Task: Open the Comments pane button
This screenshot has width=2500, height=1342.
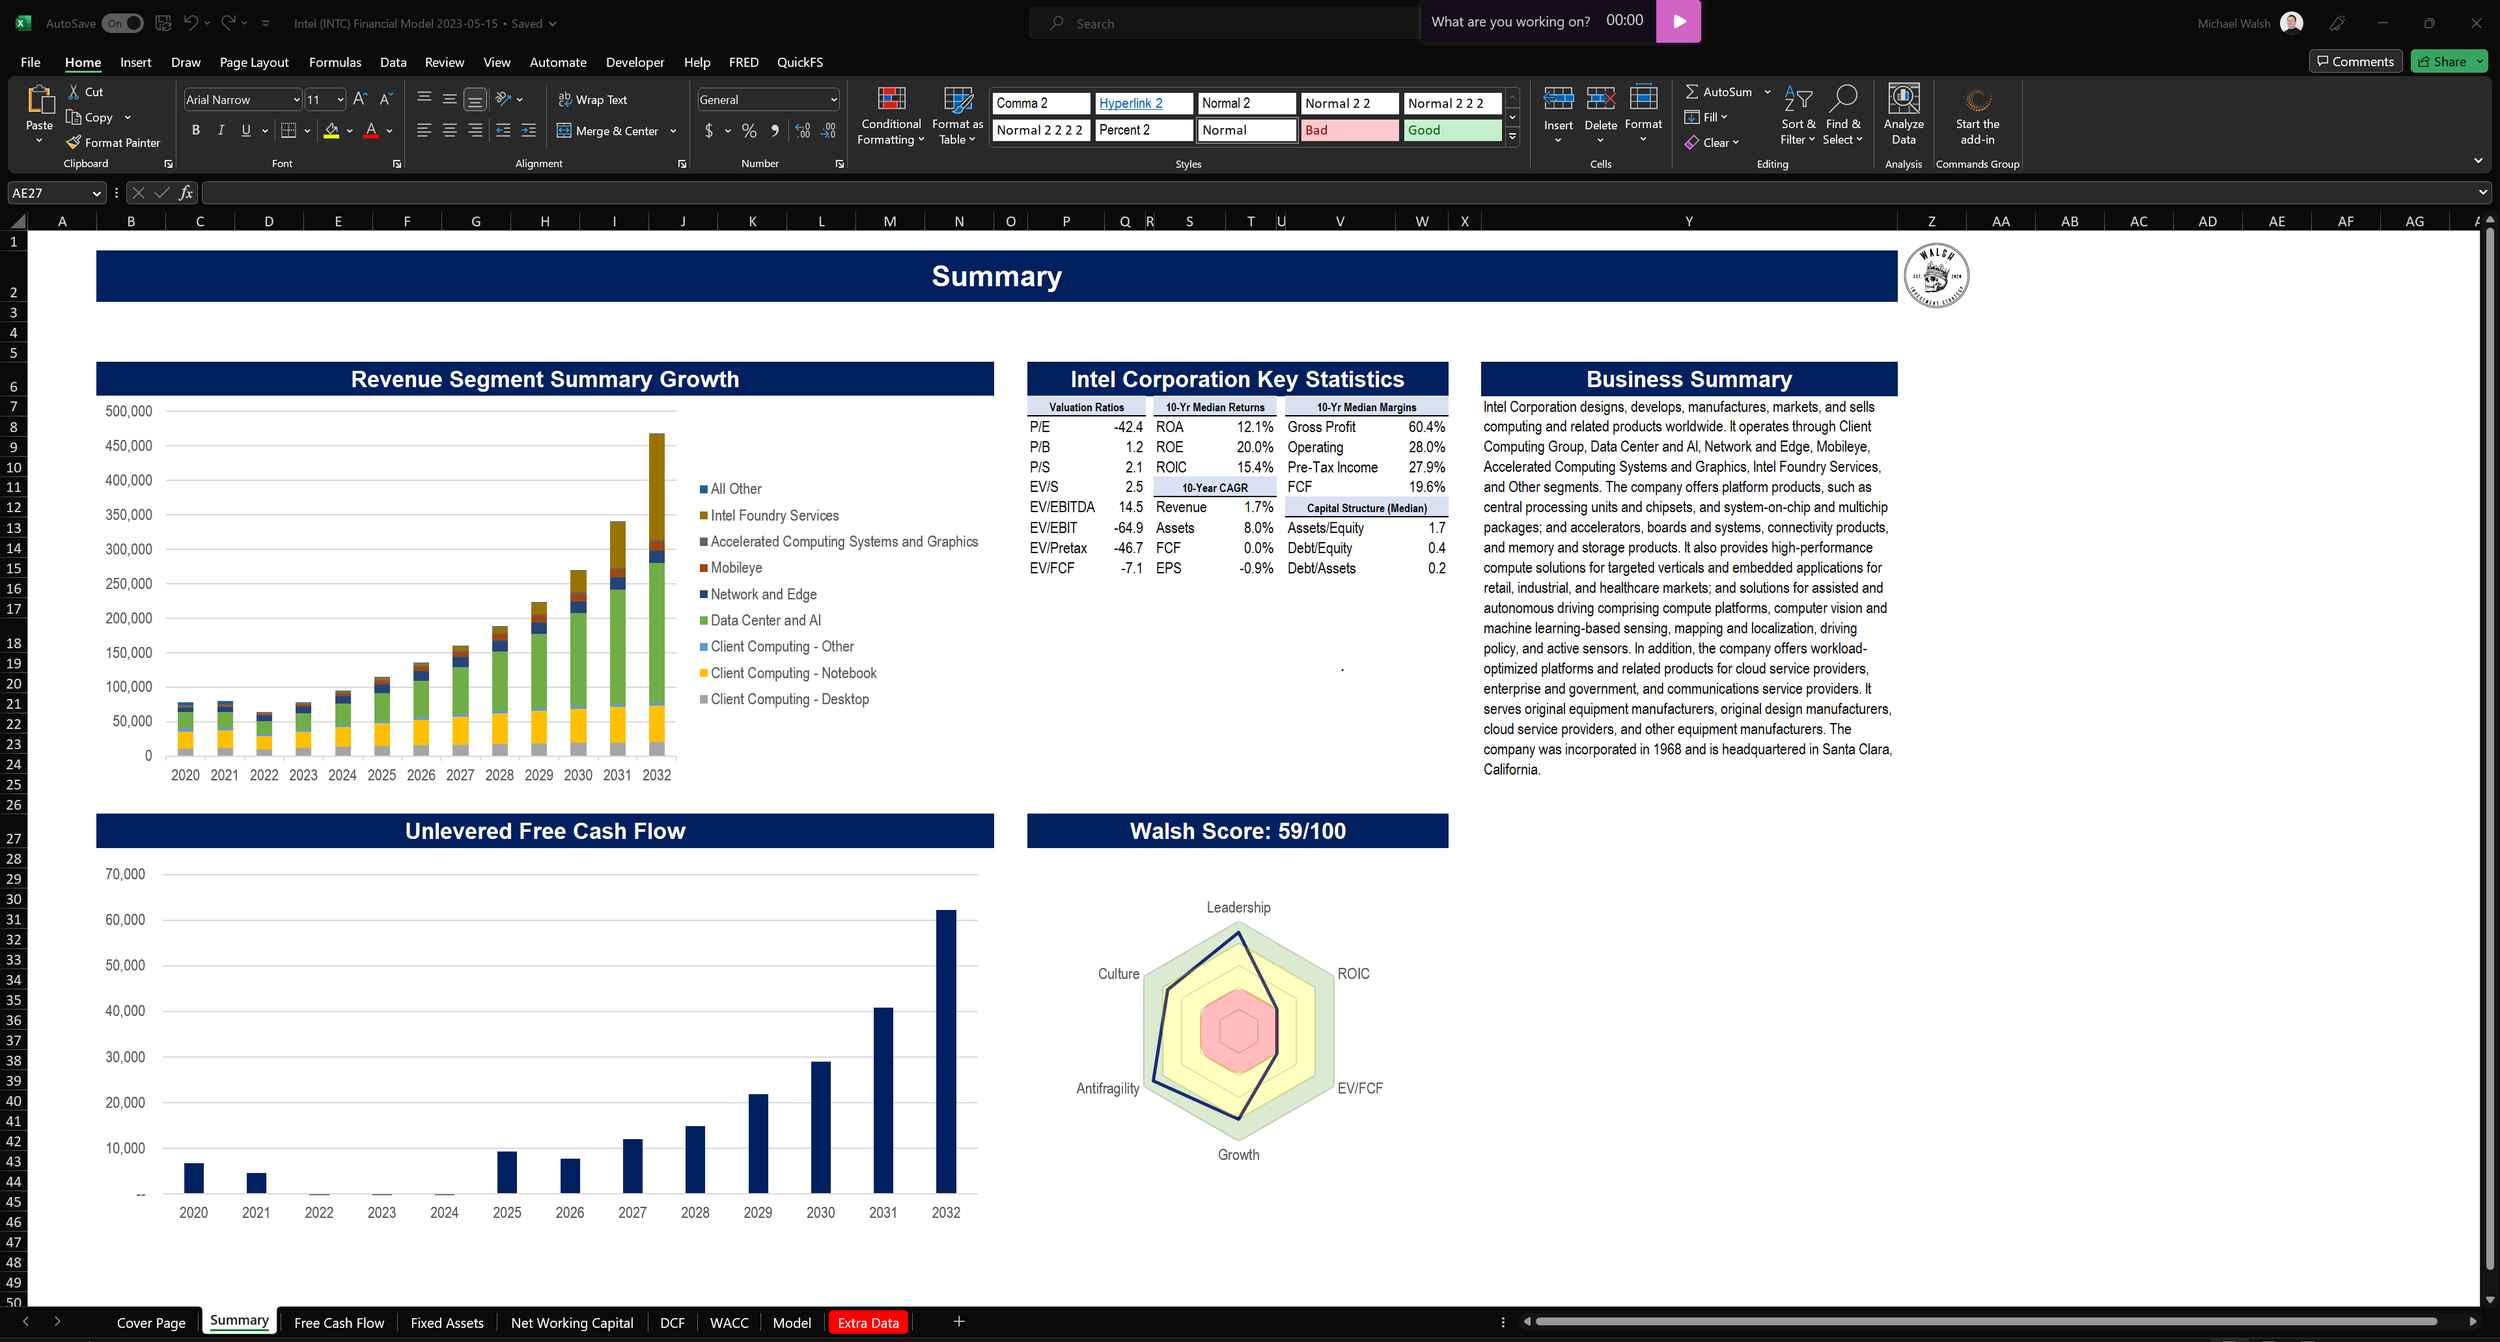Action: pos(2355,62)
